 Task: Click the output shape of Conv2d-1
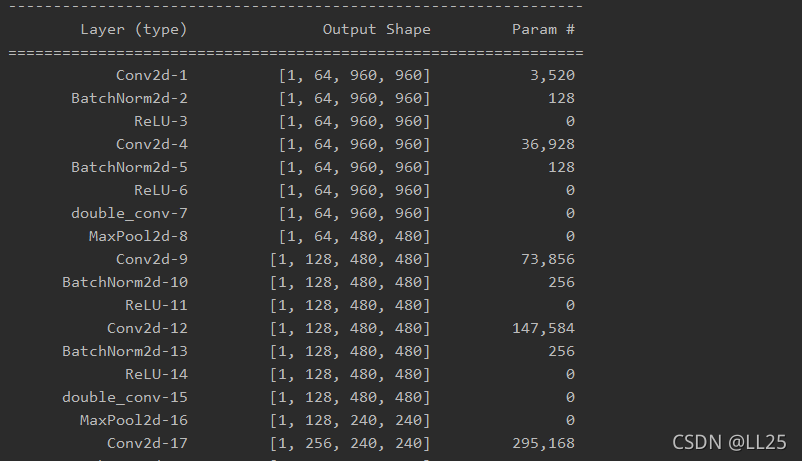pos(354,76)
